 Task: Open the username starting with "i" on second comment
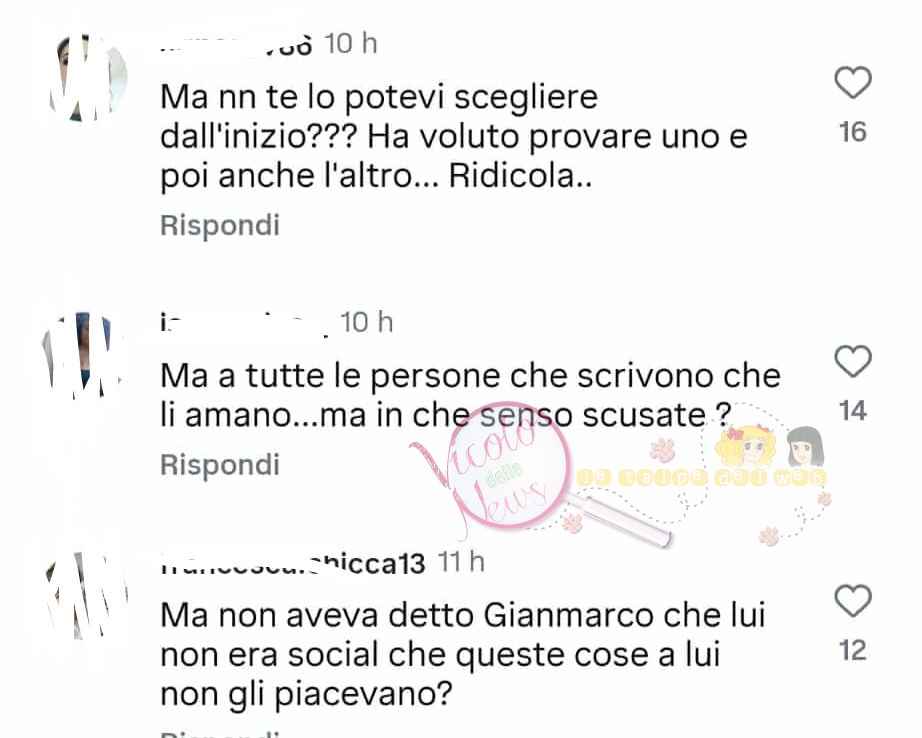pyautogui.click(x=244, y=323)
